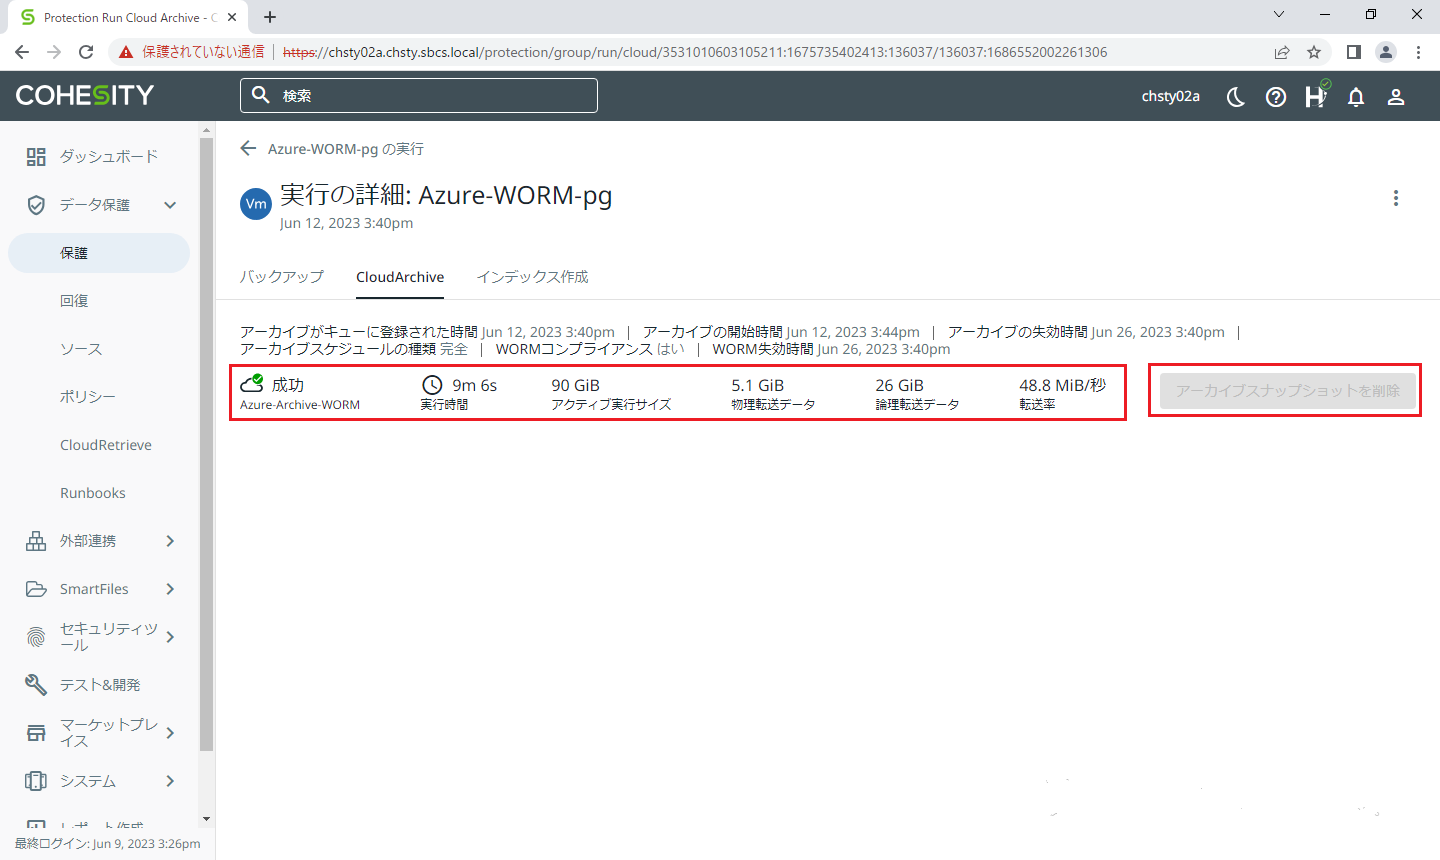
Task: Click the 保護されていない通信 security warning
Action: pyautogui.click(x=192, y=52)
